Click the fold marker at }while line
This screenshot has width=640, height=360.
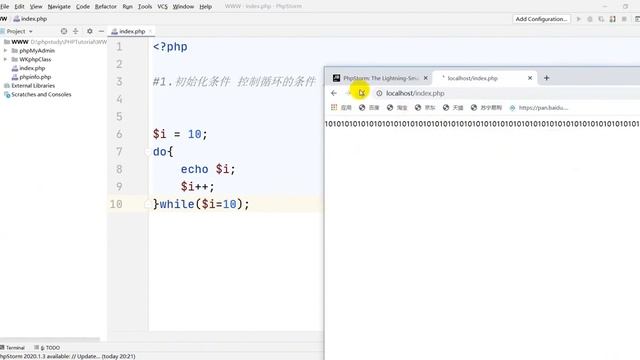coord(147,204)
